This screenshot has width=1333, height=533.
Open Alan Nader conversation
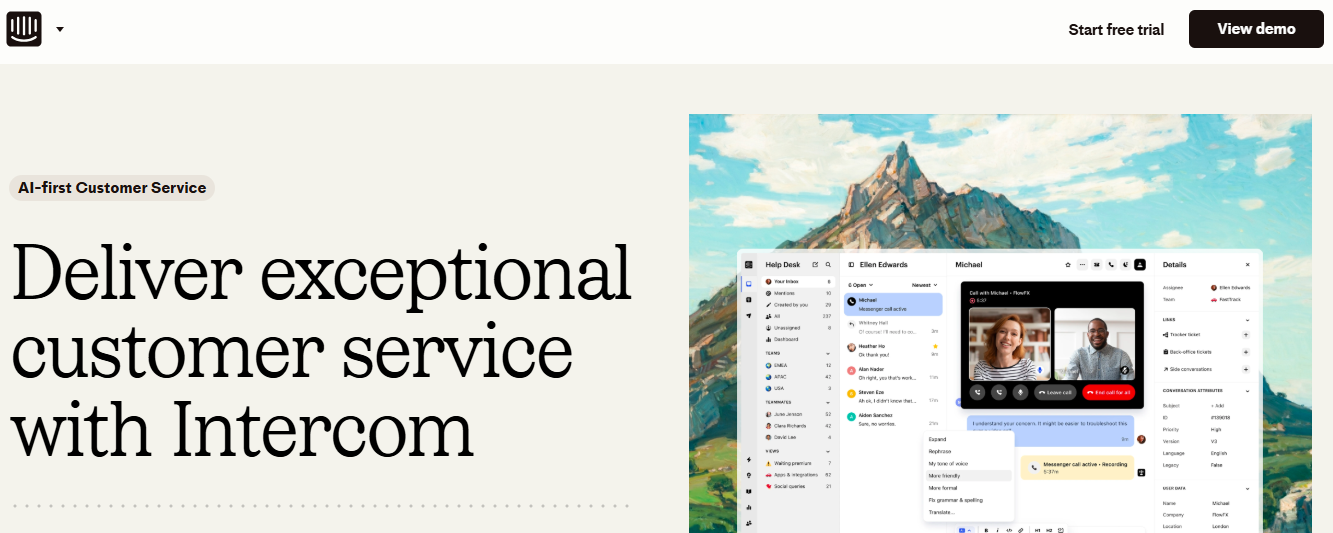pos(893,374)
